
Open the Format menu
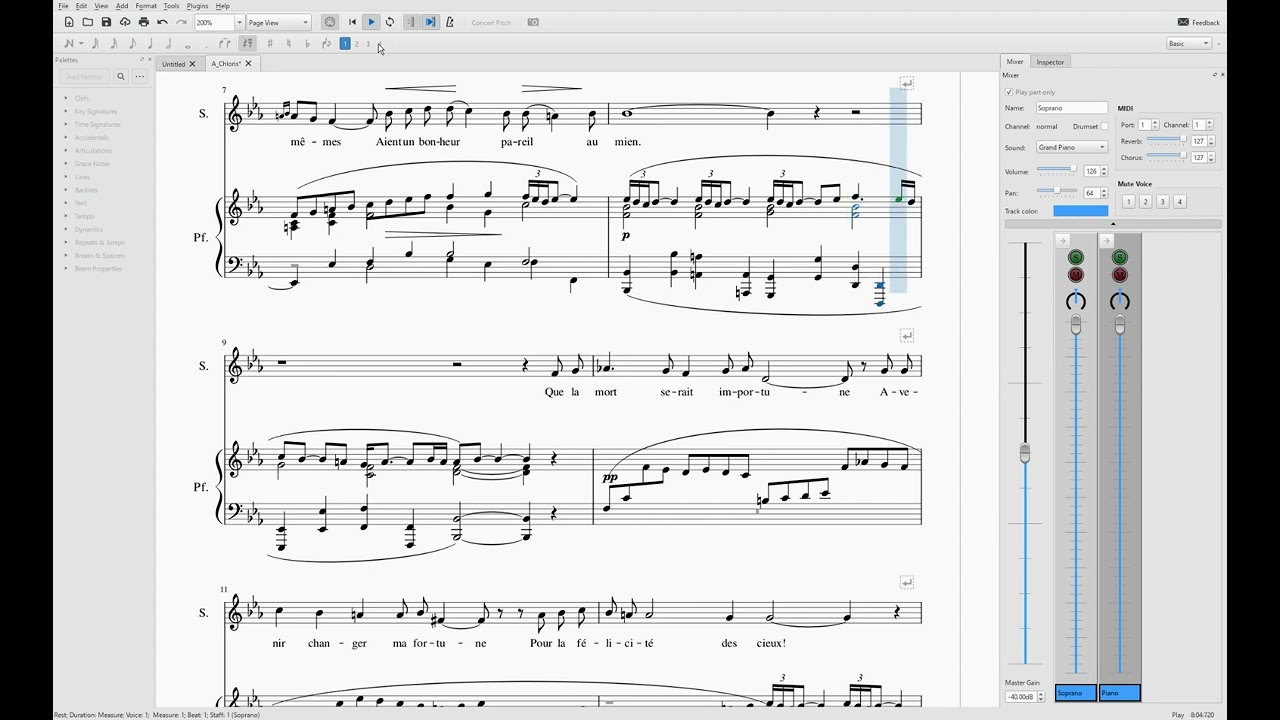(x=146, y=6)
